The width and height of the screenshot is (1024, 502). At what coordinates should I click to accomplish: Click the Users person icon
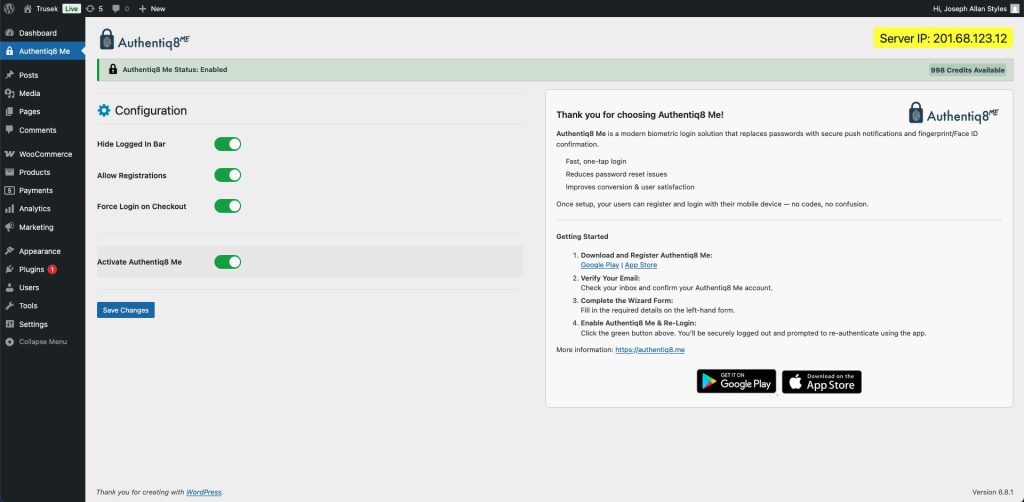click(x=9, y=287)
